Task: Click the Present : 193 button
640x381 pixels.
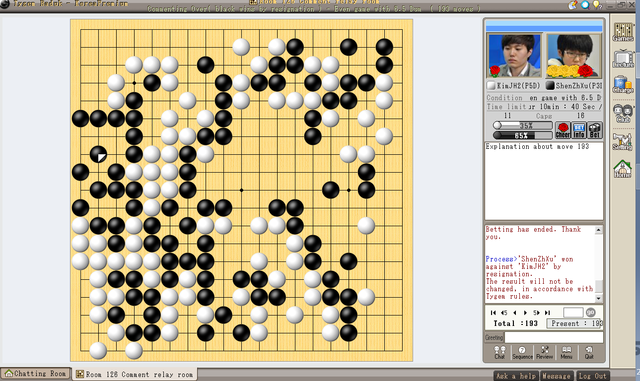Action: click(x=575, y=323)
